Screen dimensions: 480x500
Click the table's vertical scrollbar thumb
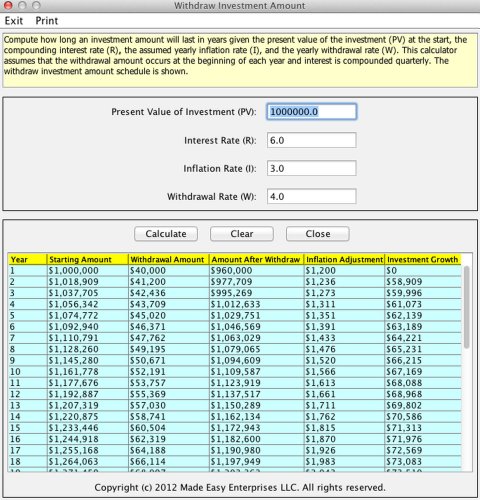click(x=467, y=307)
